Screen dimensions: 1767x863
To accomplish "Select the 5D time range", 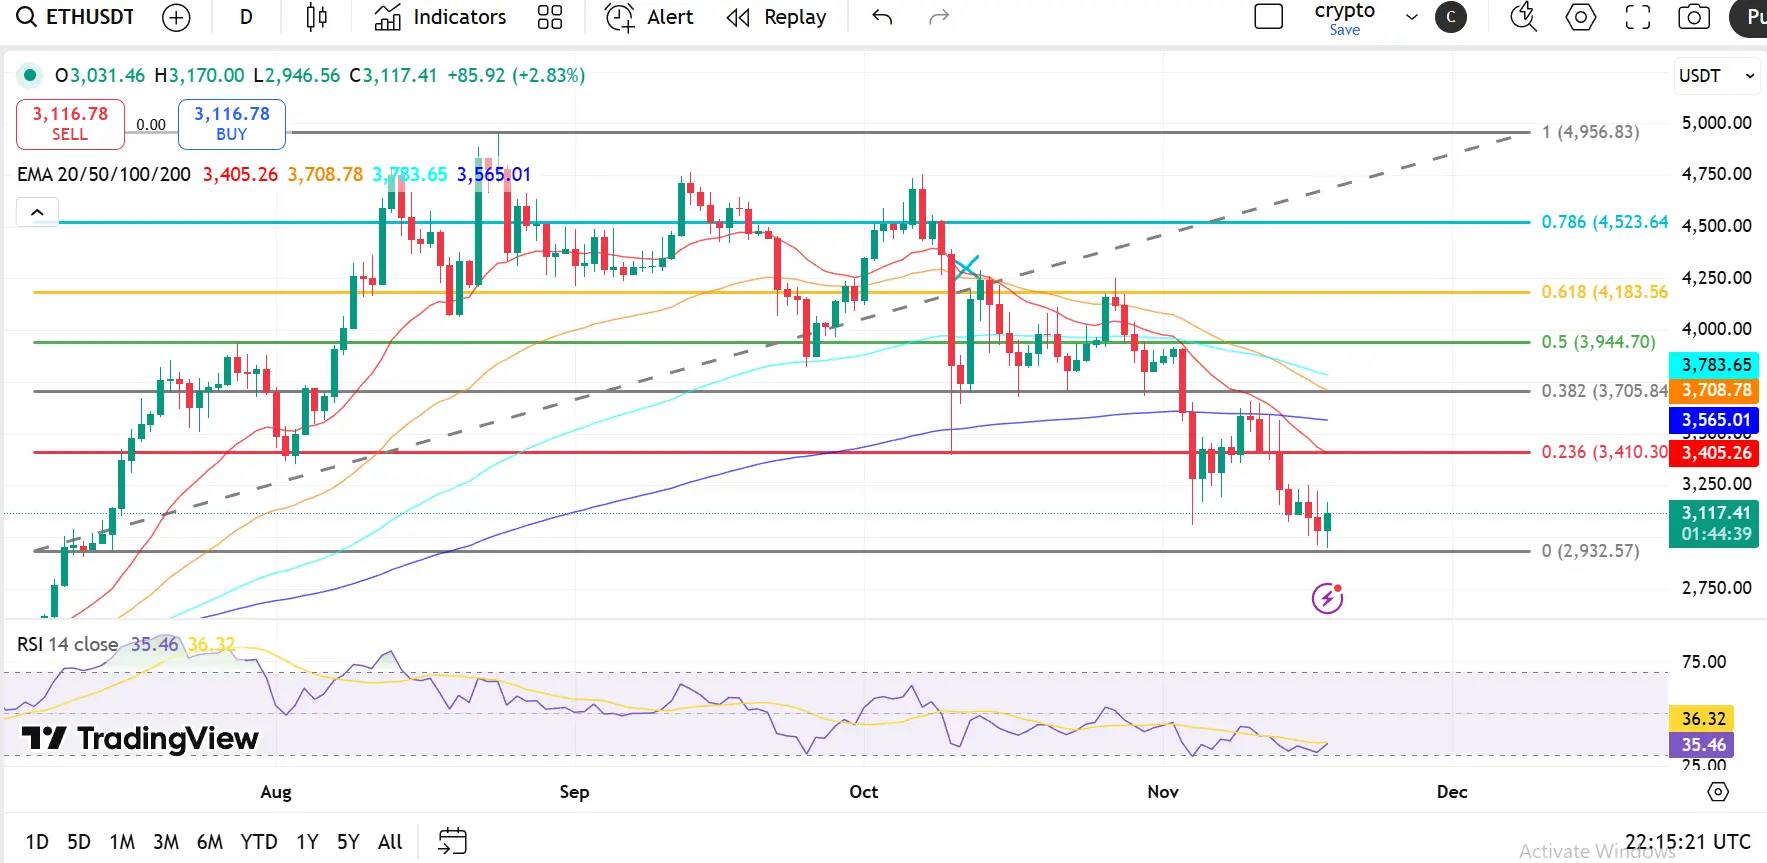I will (x=79, y=842).
